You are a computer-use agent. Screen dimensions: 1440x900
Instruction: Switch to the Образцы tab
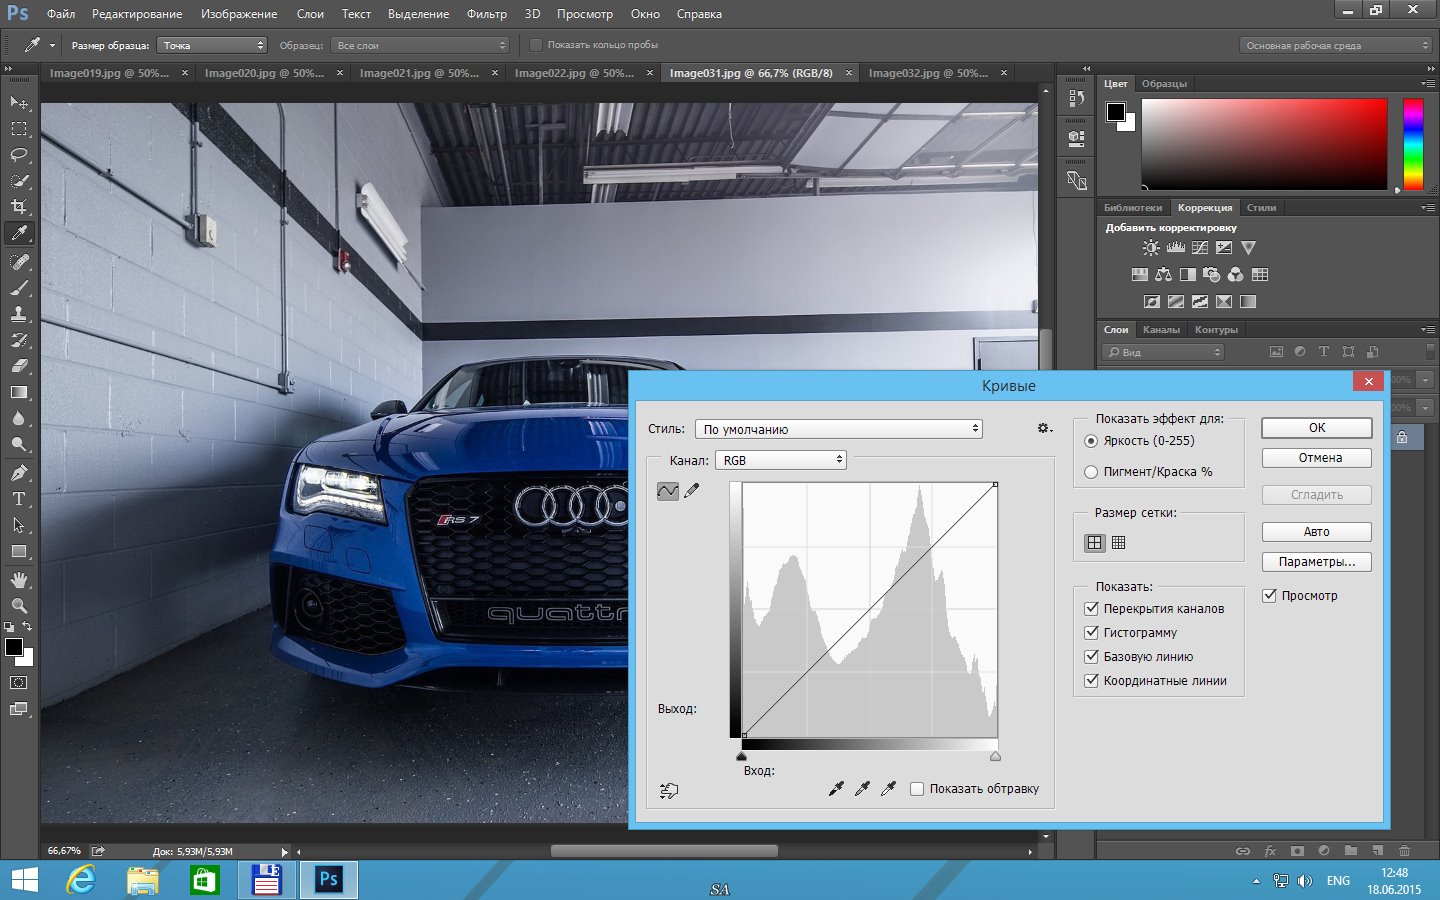(1164, 84)
